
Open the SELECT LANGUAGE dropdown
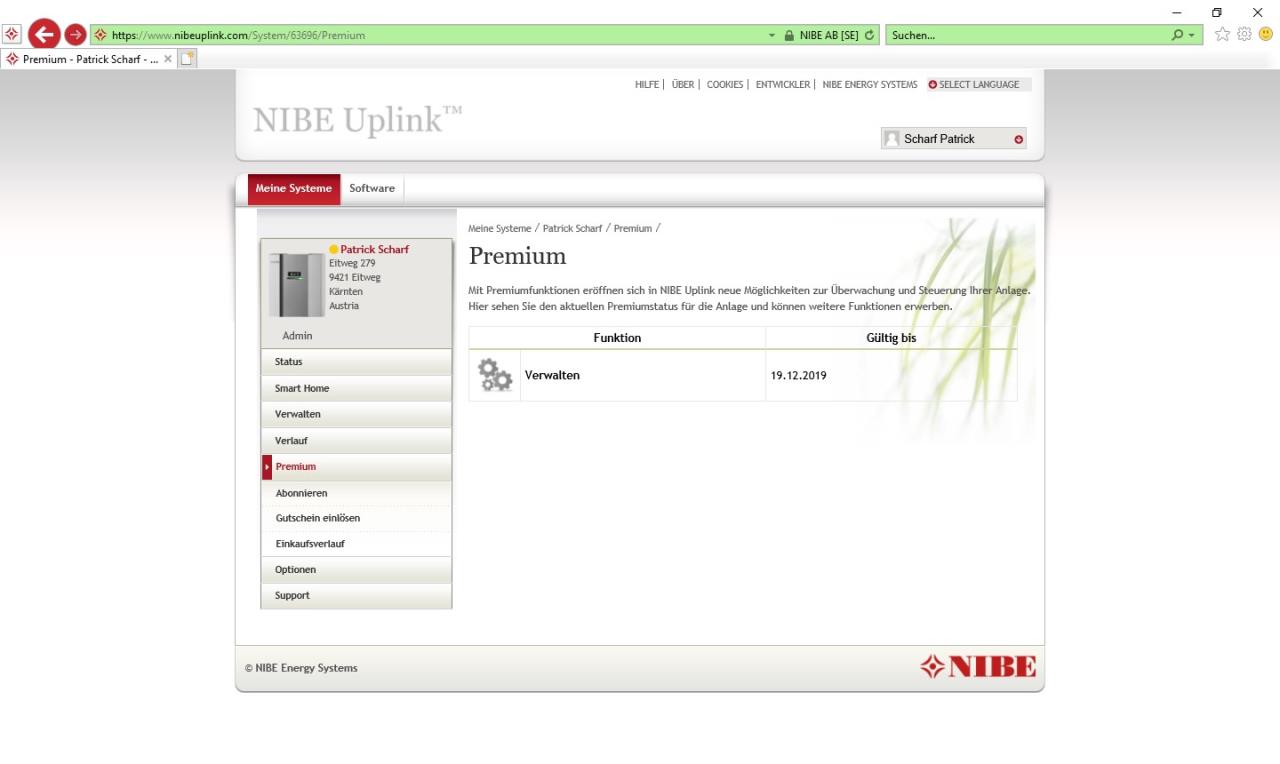point(979,85)
